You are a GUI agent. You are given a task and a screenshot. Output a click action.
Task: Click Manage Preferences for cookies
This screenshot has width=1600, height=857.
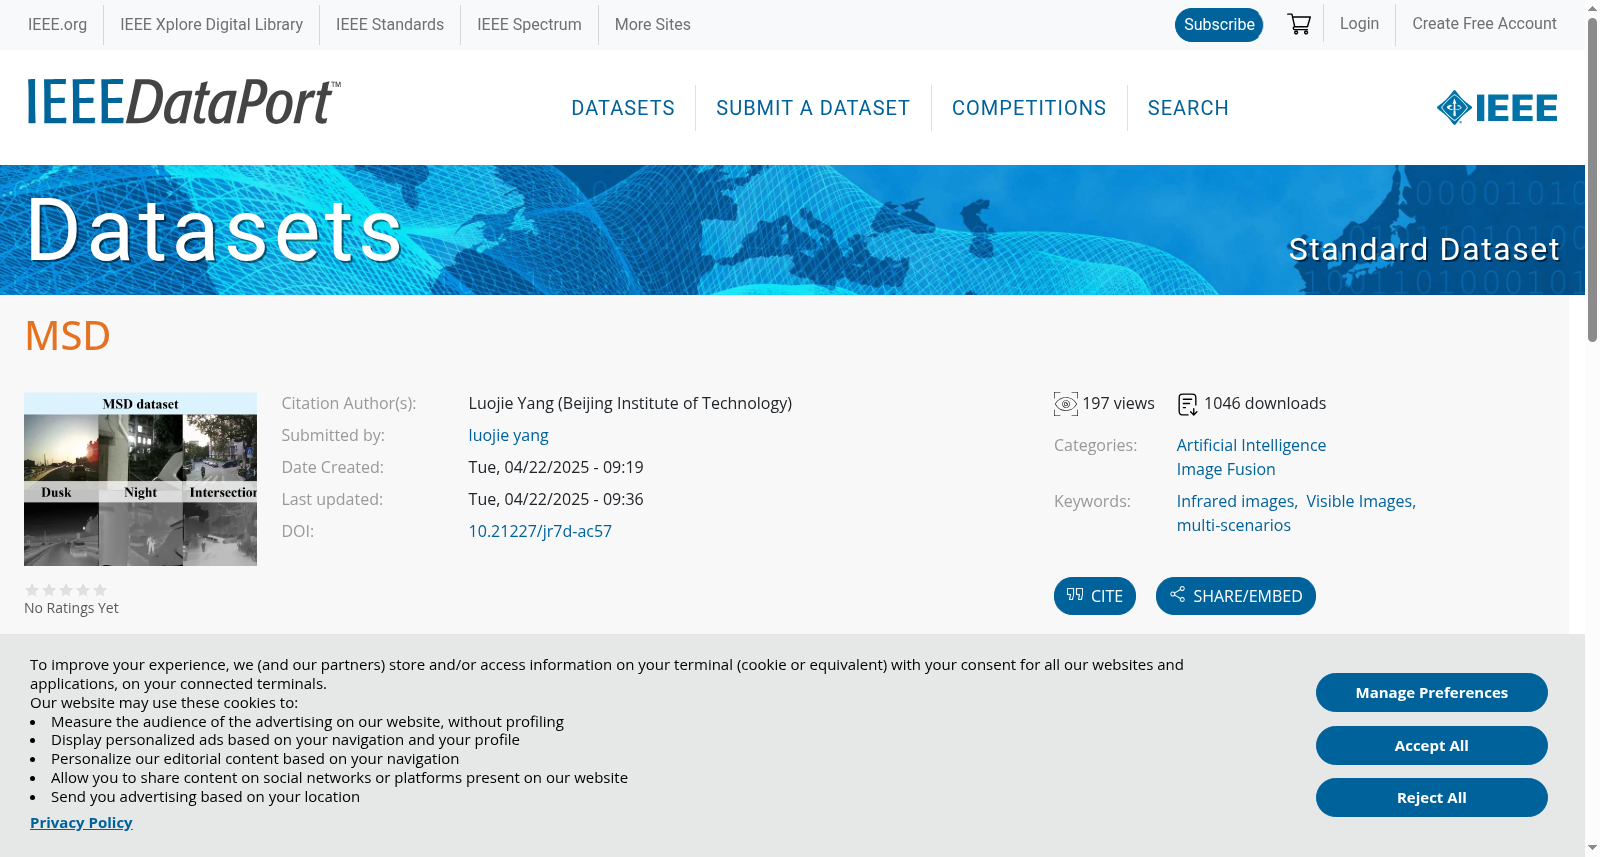tap(1432, 693)
